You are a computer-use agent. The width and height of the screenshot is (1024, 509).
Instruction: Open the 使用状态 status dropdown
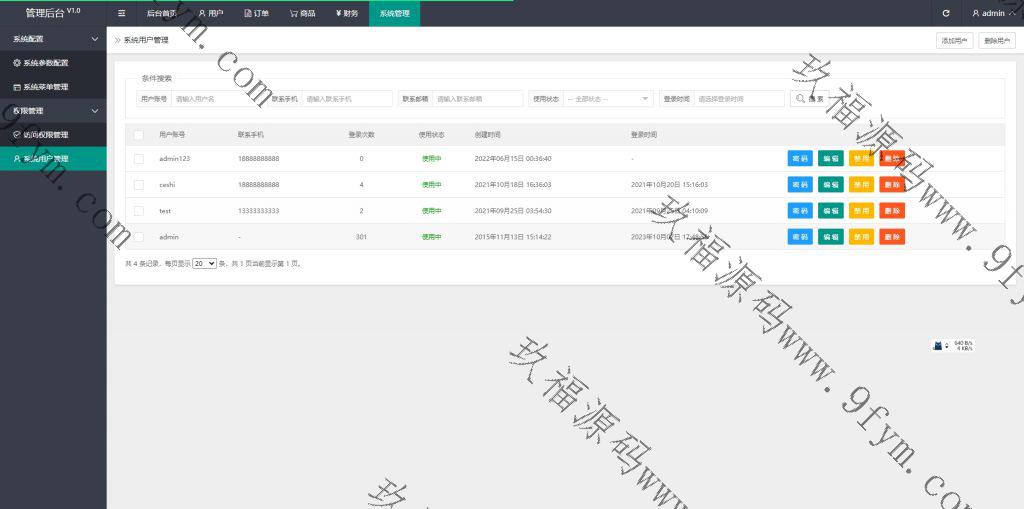[608, 99]
